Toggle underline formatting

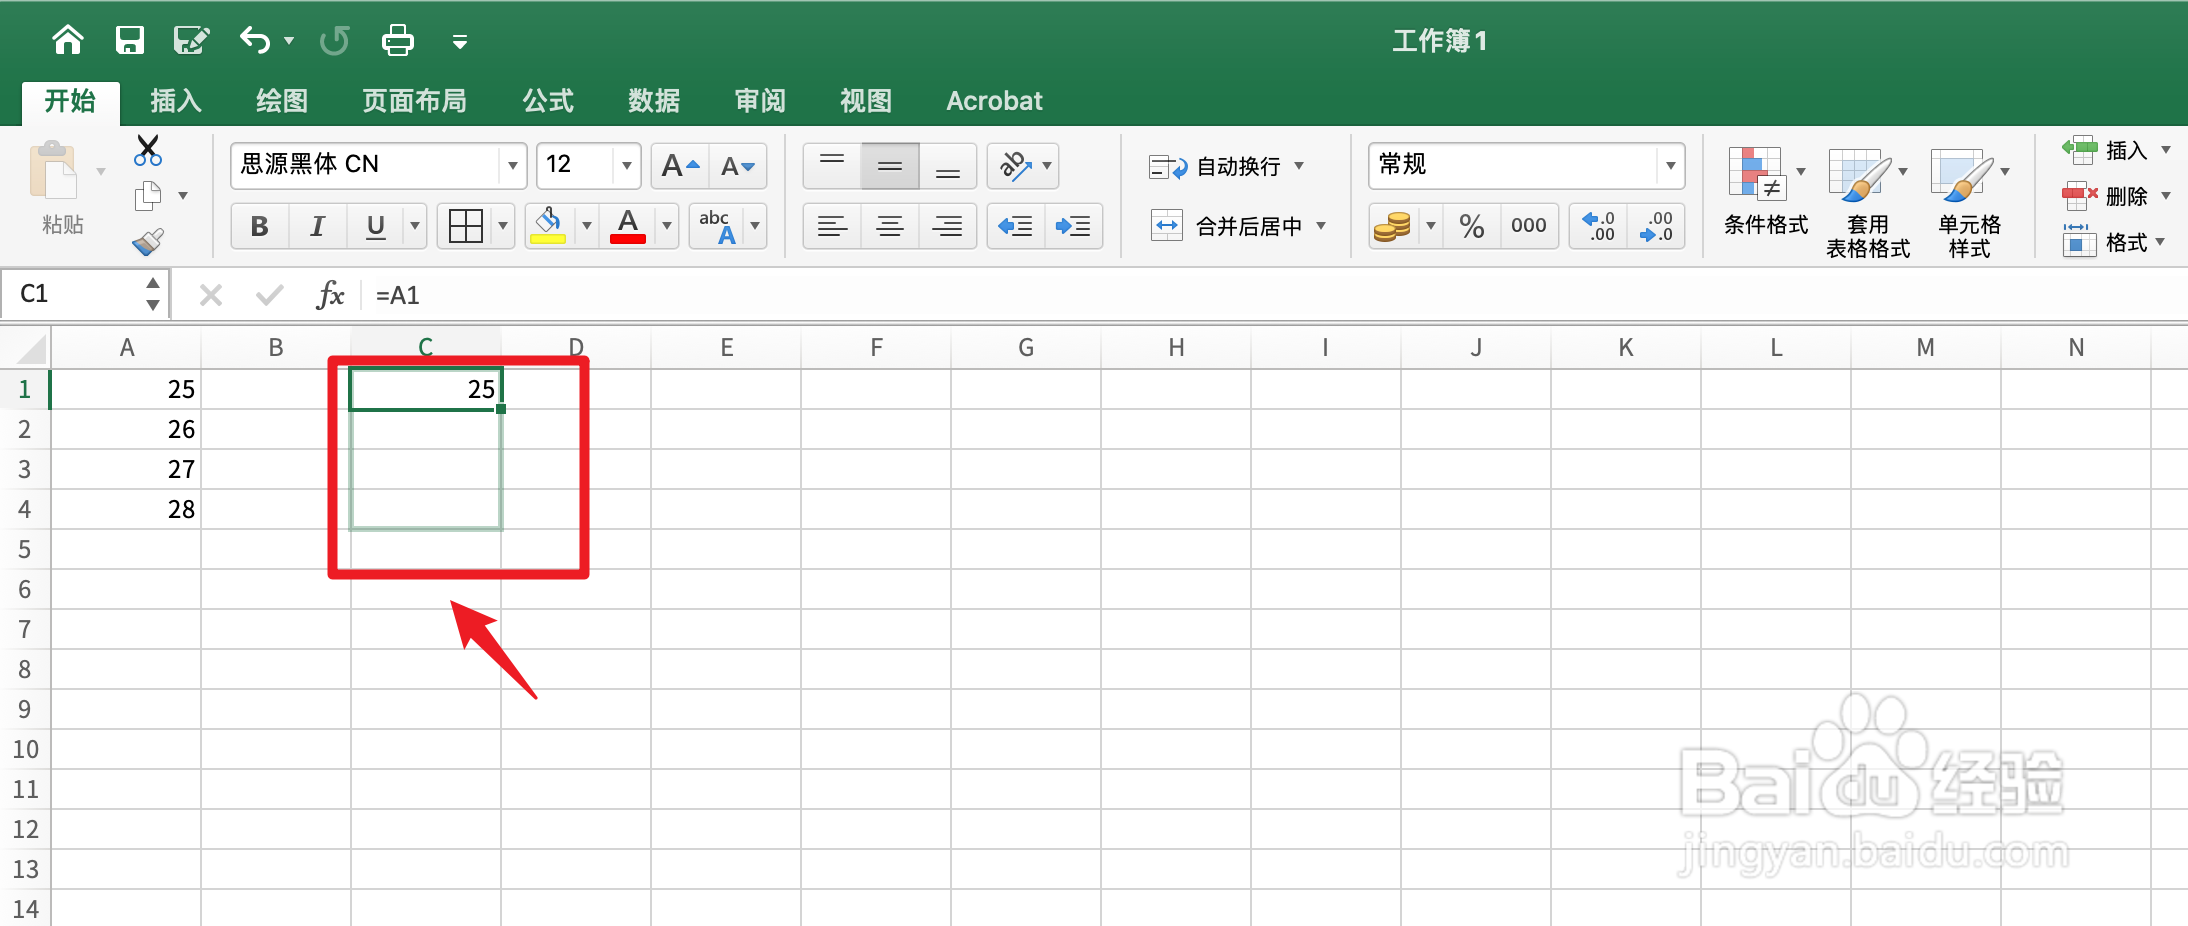[x=376, y=226]
